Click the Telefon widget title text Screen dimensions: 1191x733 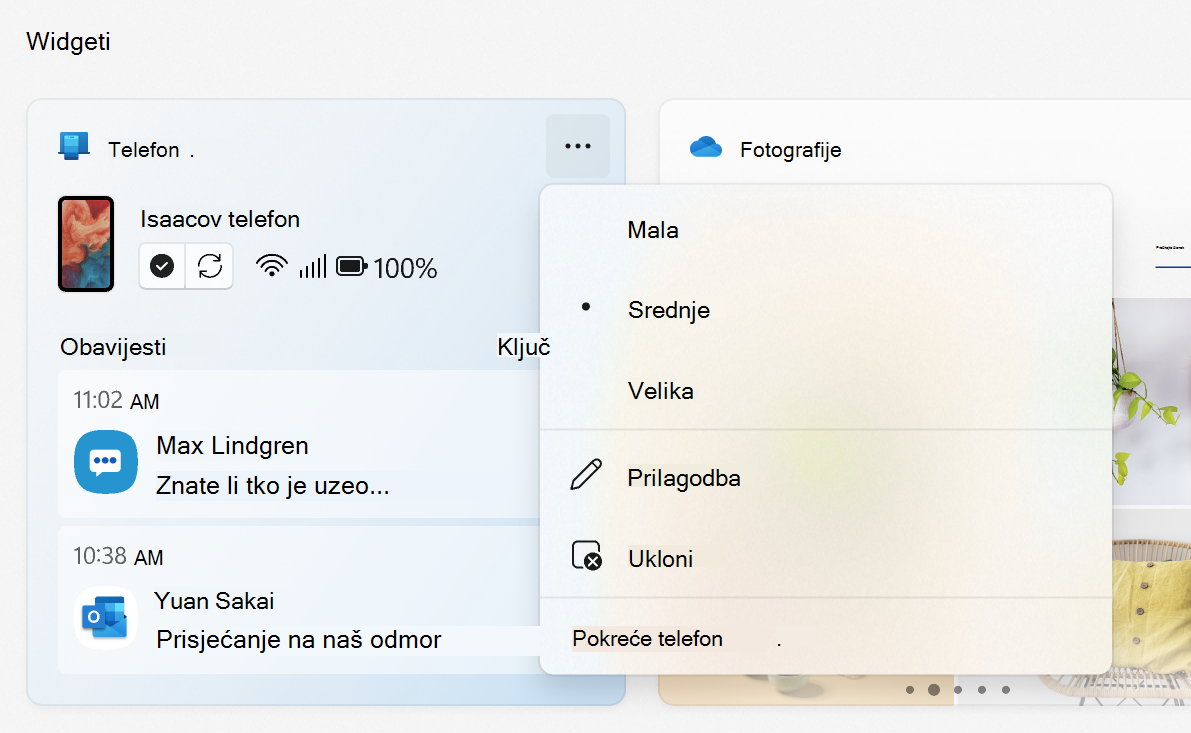point(144,150)
